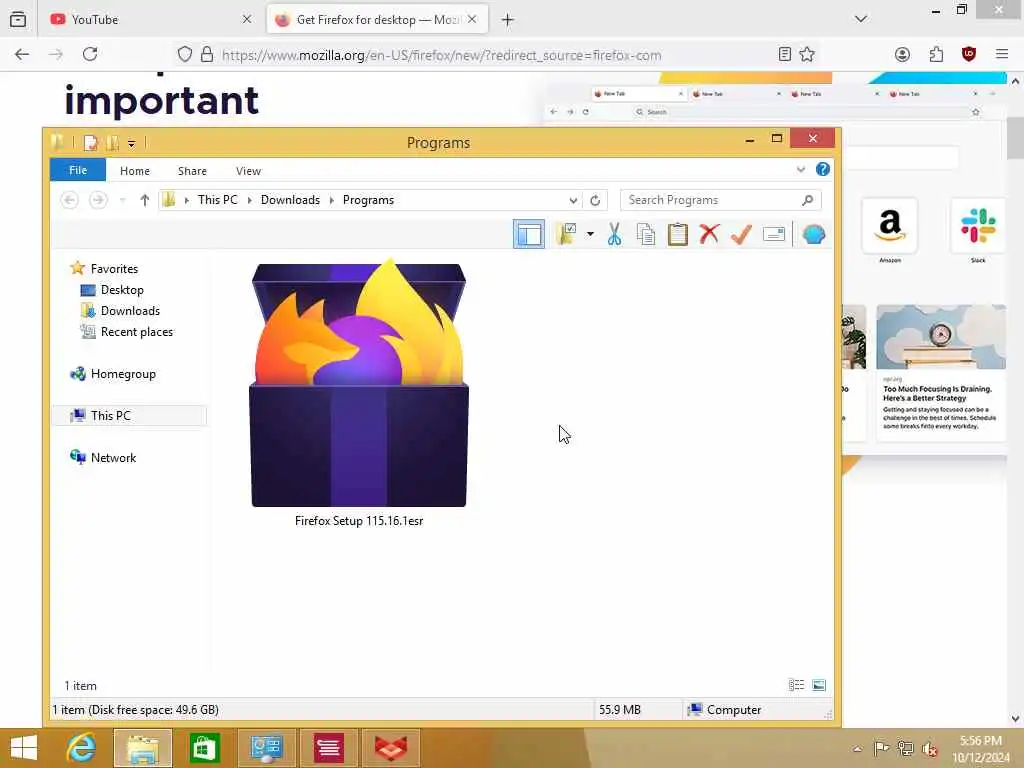Click the Search Programs field
This screenshot has width=1024, height=768.
pos(720,200)
